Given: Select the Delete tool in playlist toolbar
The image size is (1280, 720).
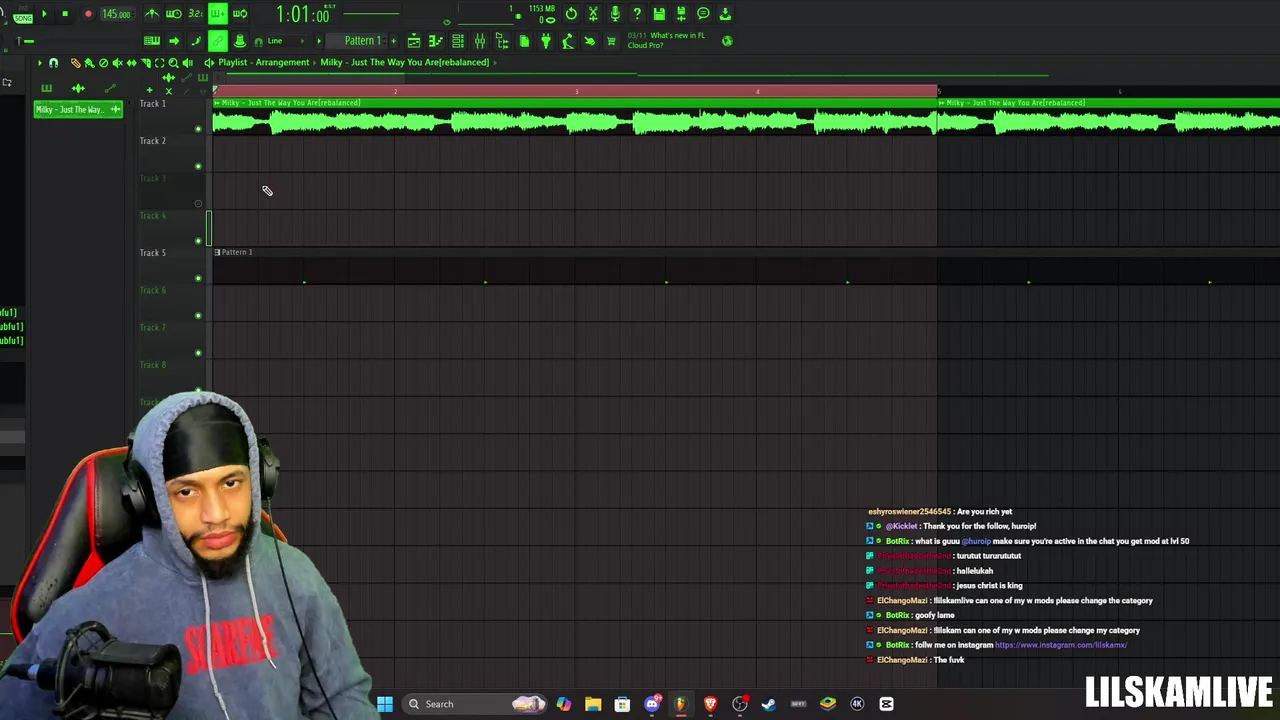Looking at the screenshot, I should pos(103,62).
